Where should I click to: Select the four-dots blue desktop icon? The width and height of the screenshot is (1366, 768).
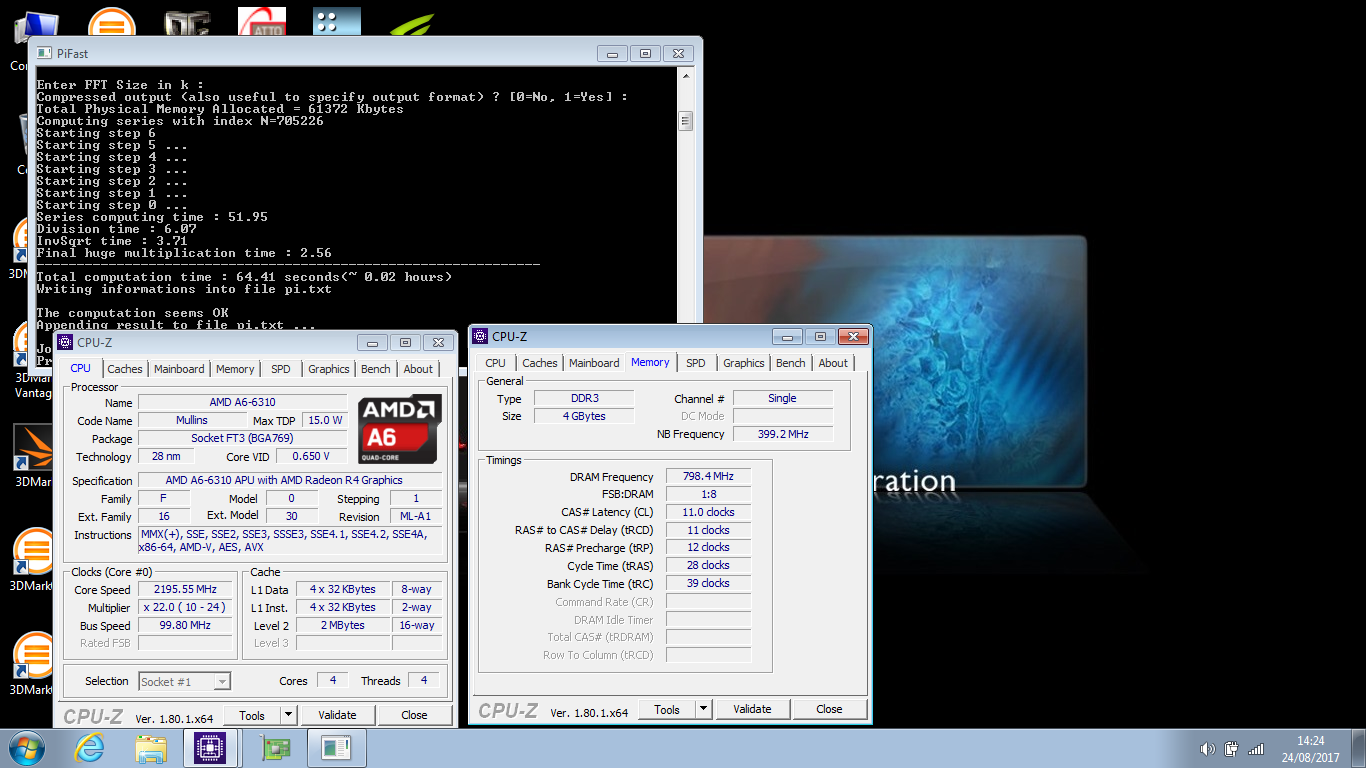(337, 20)
